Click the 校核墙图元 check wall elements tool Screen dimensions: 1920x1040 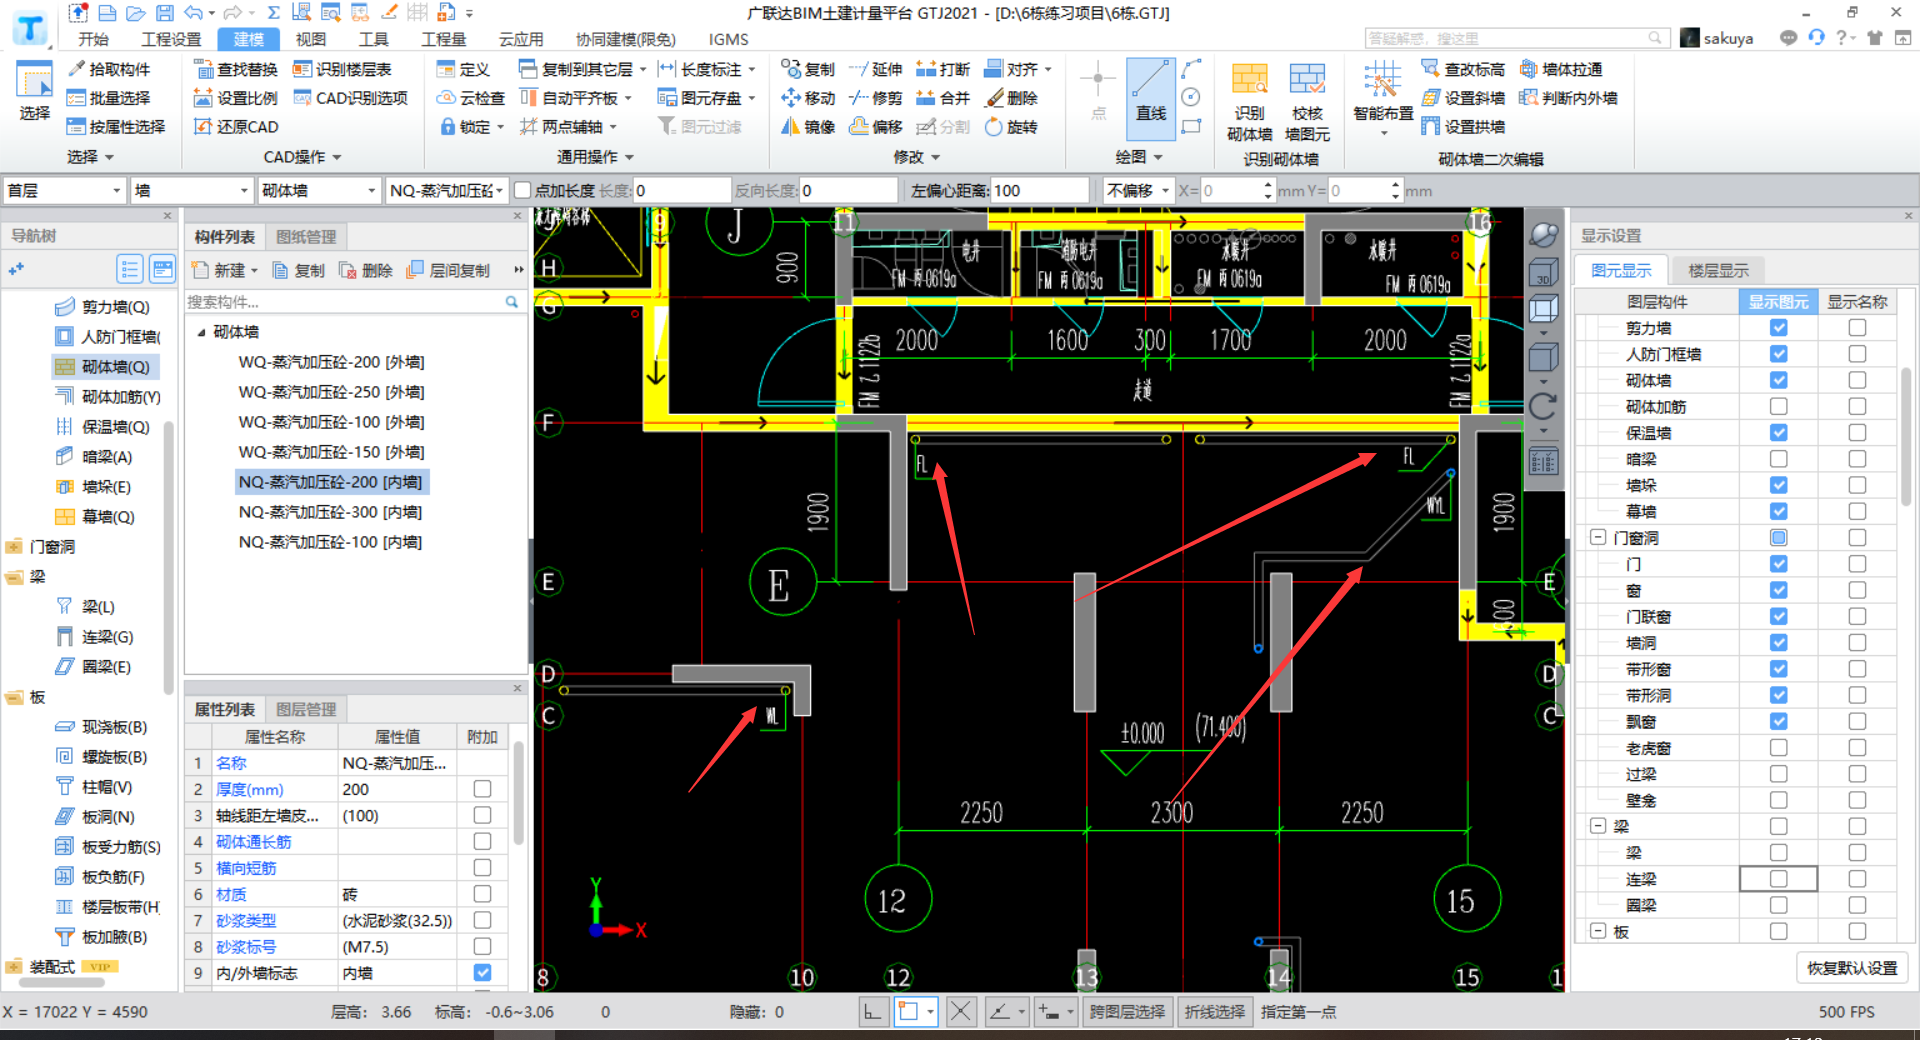pos(1307,103)
